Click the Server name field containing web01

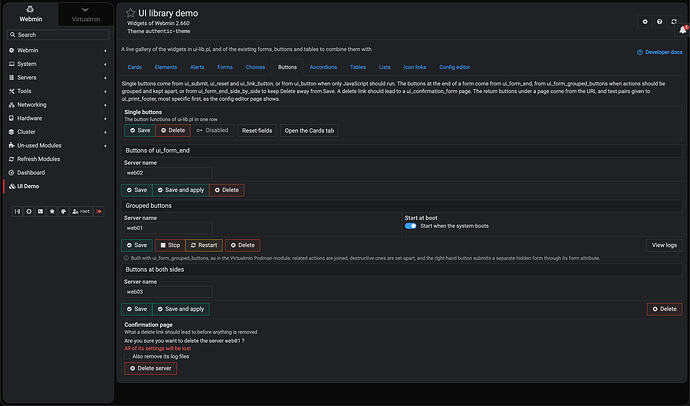point(168,228)
